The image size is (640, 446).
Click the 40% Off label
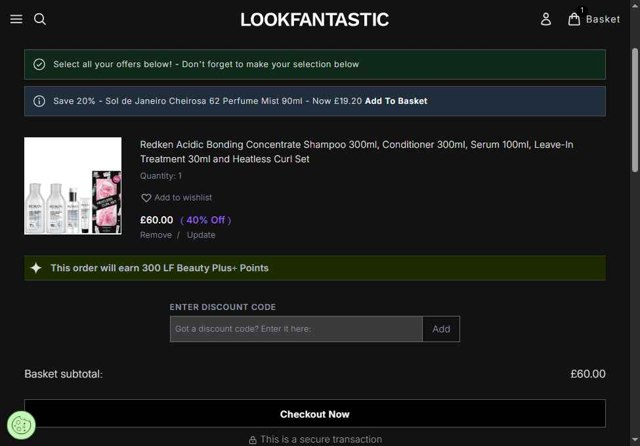pyautogui.click(x=206, y=220)
